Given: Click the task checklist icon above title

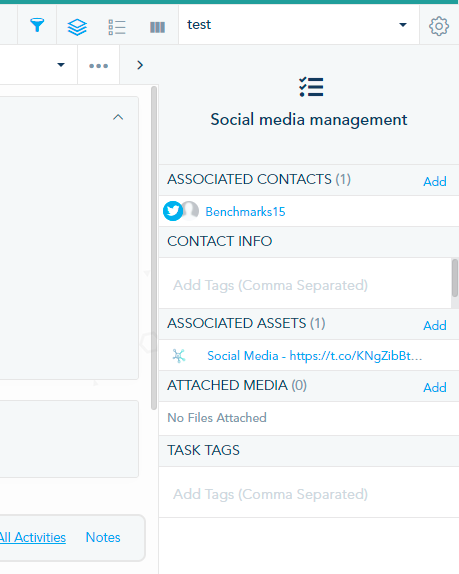Looking at the screenshot, I should click(311, 87).
